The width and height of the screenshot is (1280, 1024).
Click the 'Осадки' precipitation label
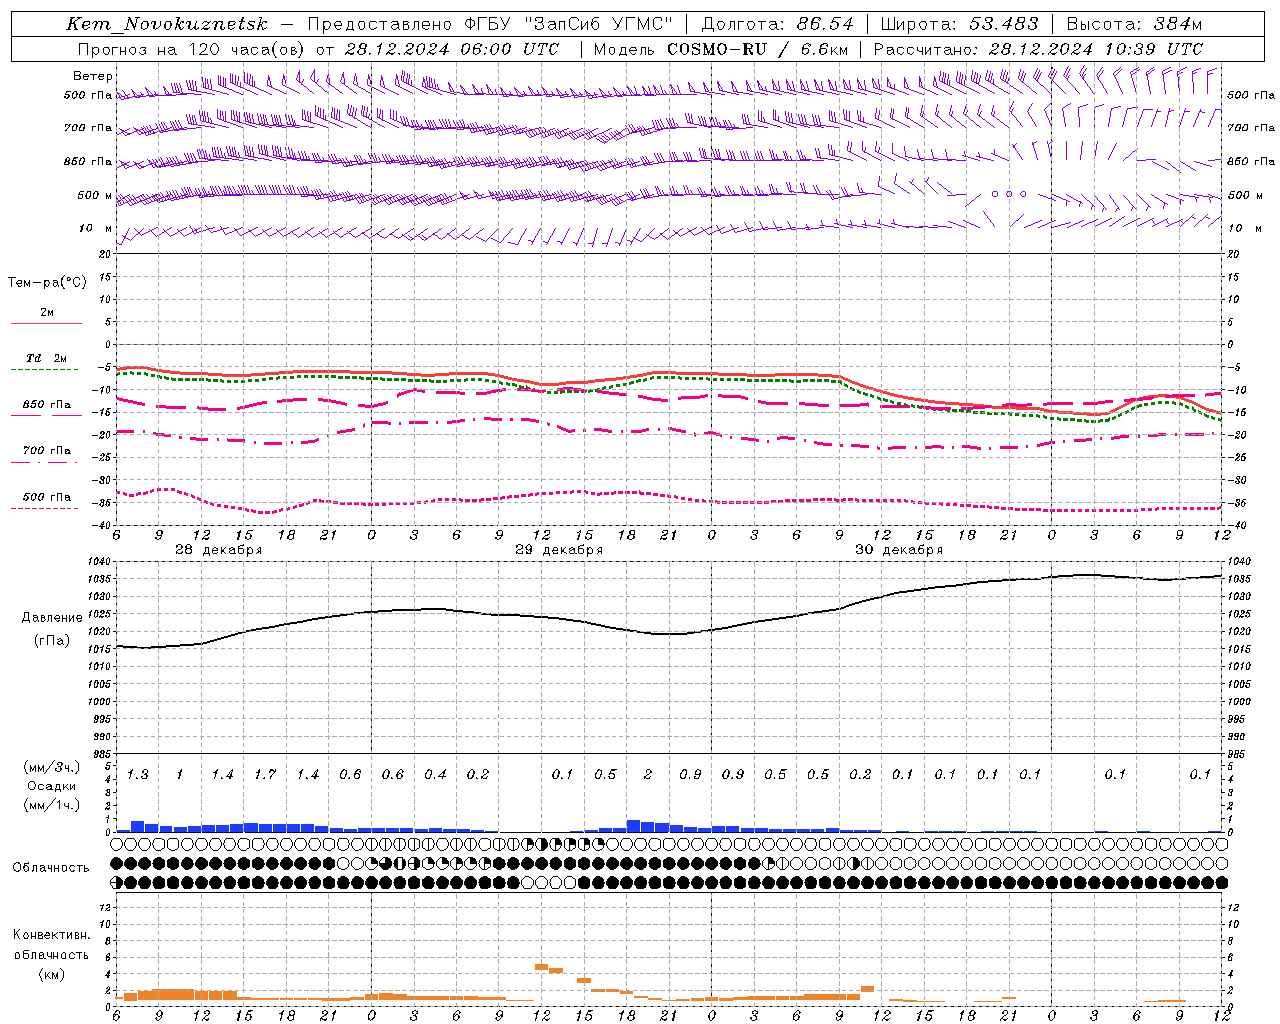[52, 786]
